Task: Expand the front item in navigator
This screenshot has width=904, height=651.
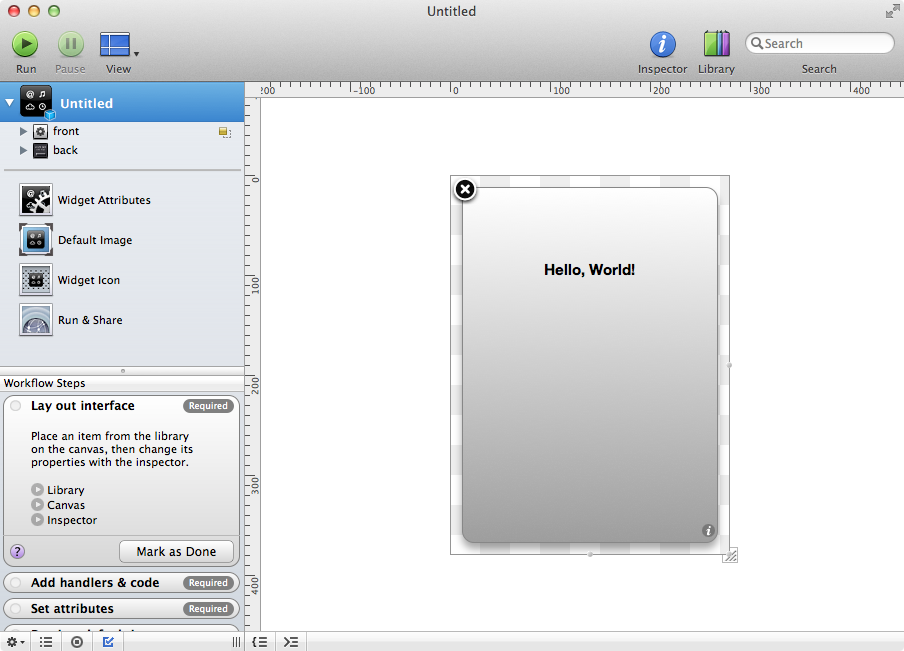Action: [23, 131]
